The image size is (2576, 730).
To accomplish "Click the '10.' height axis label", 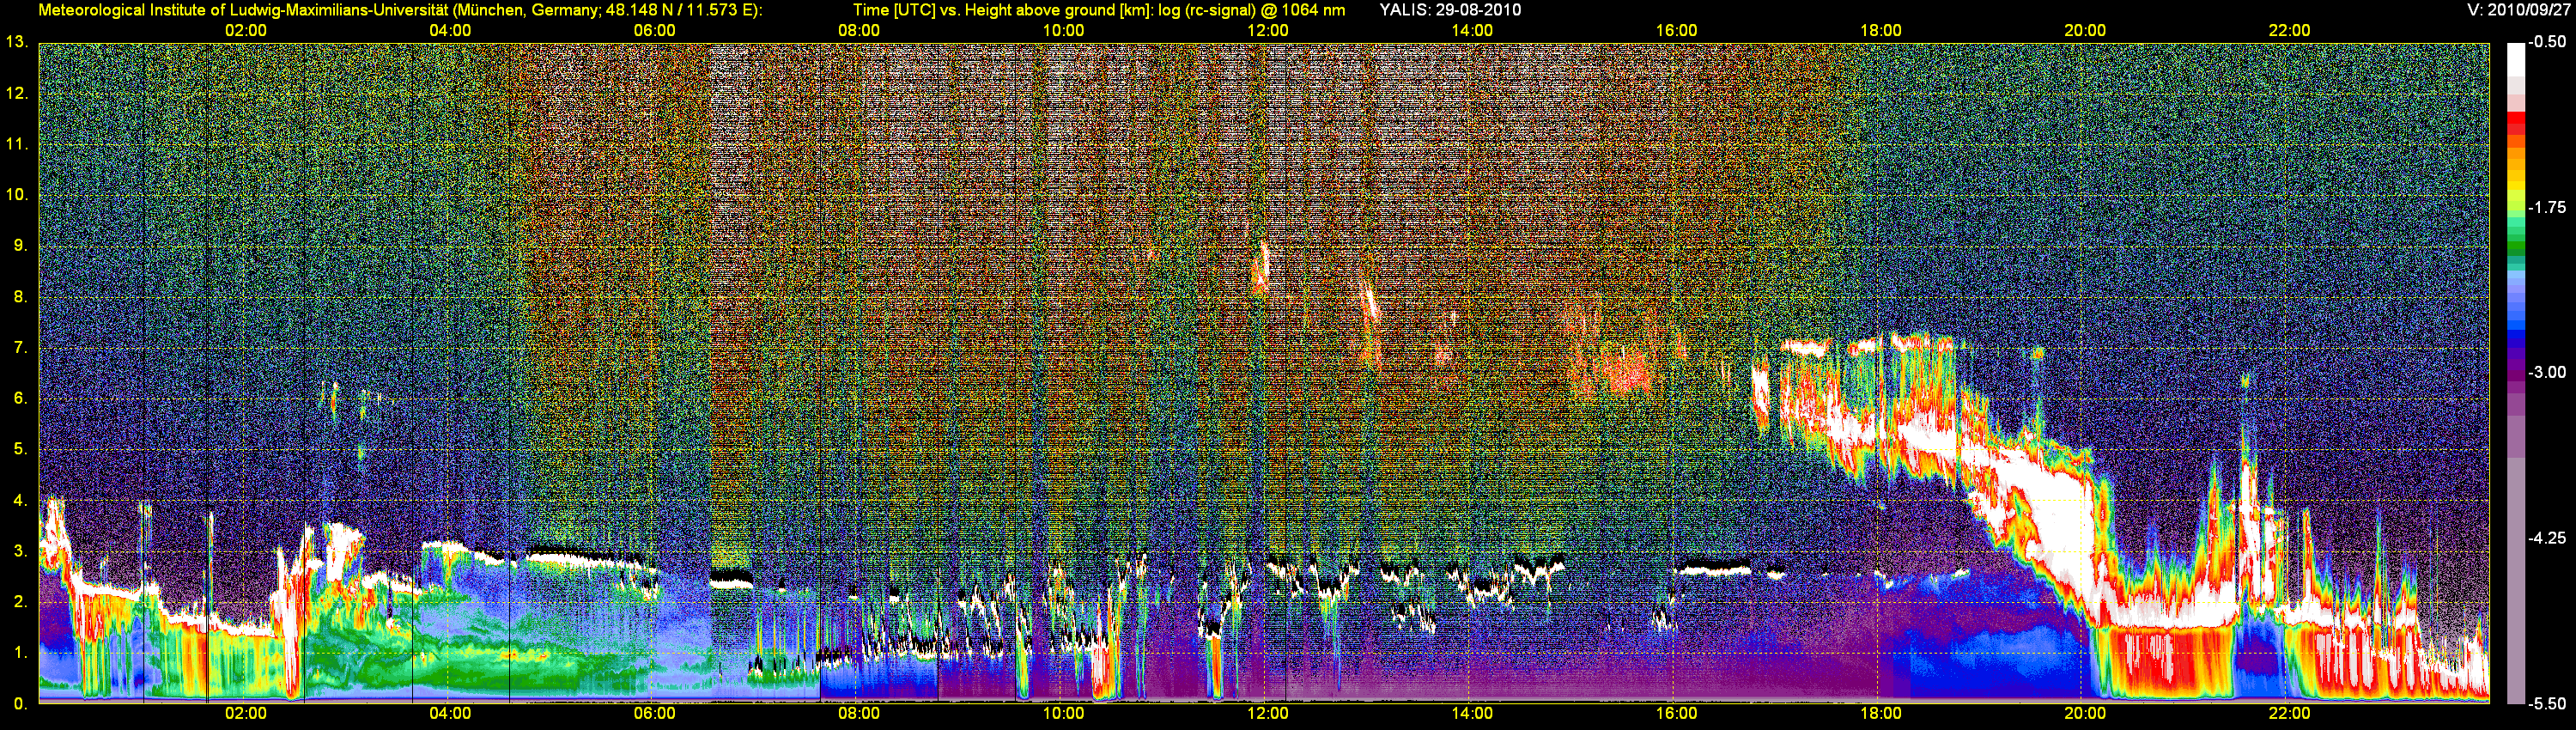I will (x=17, y=194).
